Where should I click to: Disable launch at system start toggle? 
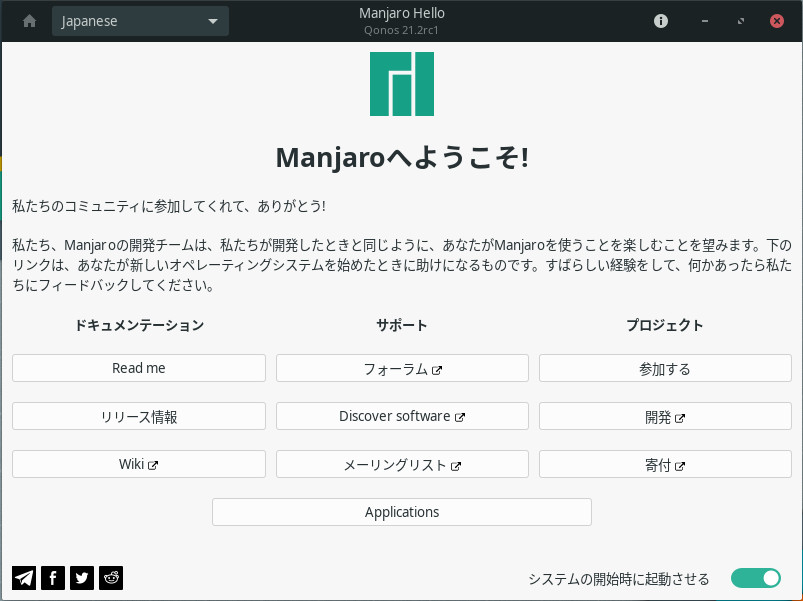[x=755, y=578]
